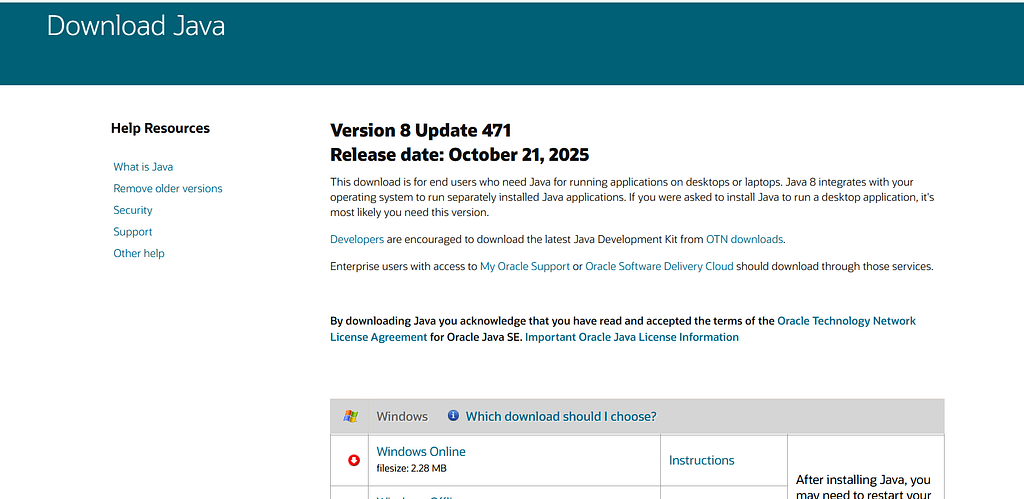Open Remove older versions link

(x=168, y=188)
